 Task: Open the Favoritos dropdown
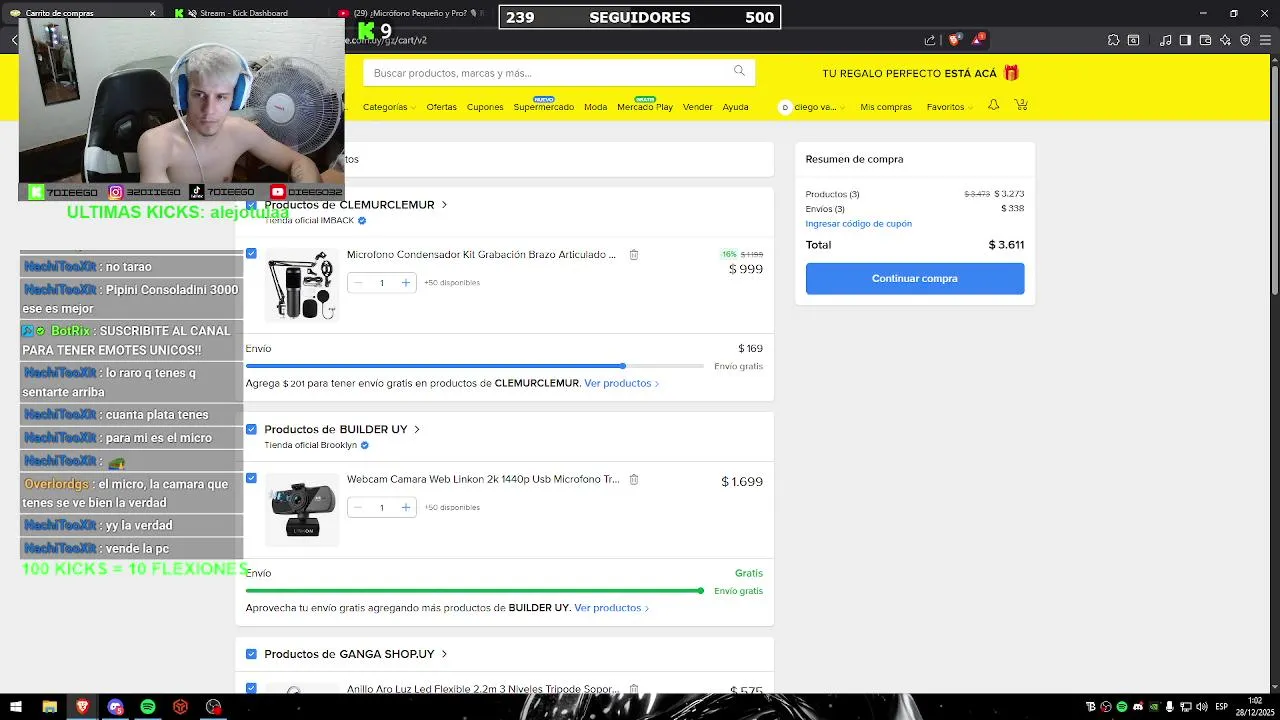click(949, 107)
